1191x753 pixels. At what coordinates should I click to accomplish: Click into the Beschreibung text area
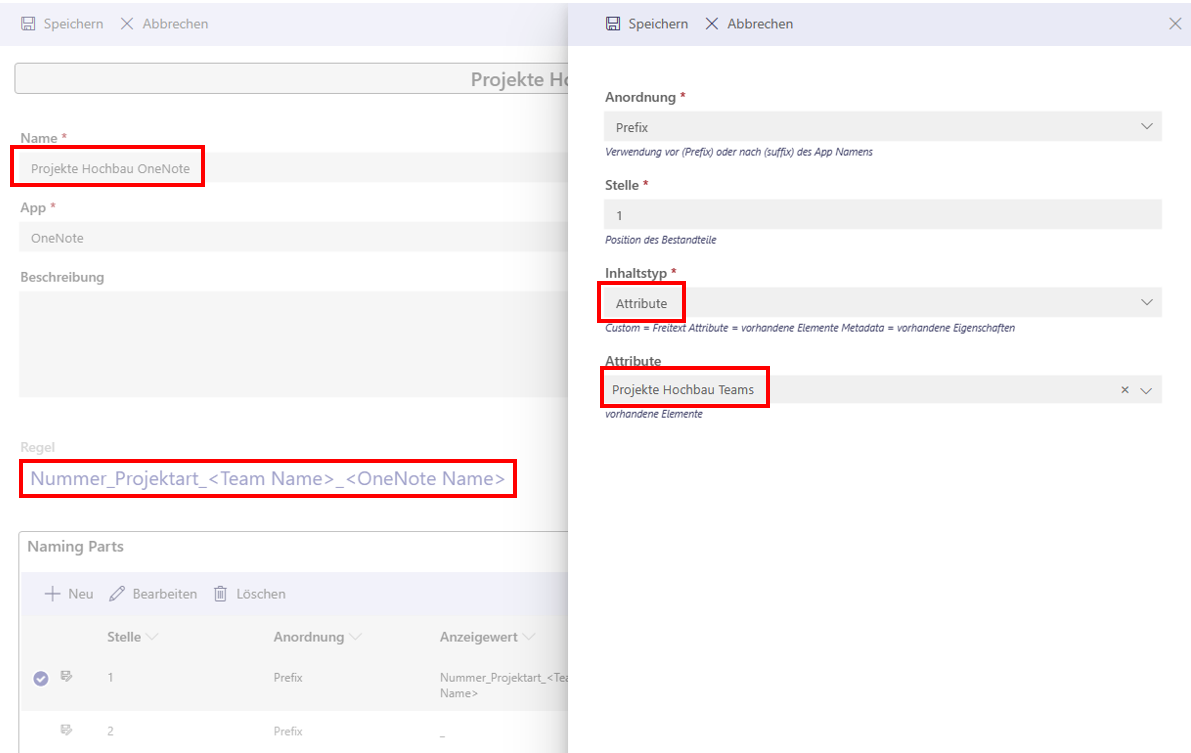(293, 343)
